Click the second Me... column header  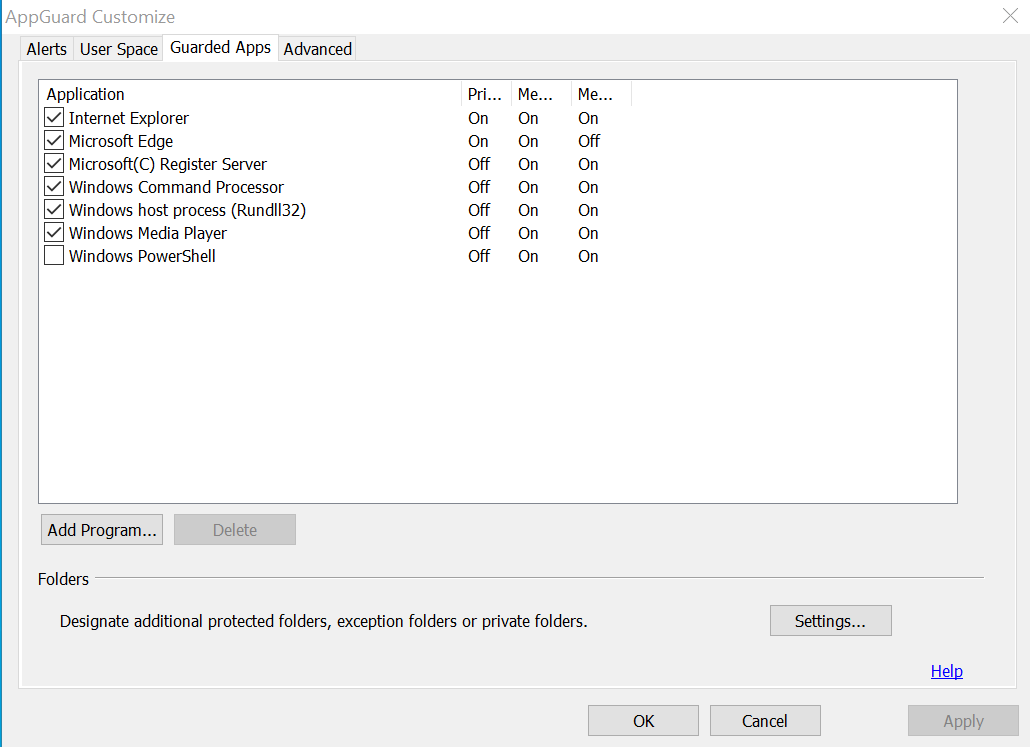click(601, 94)
